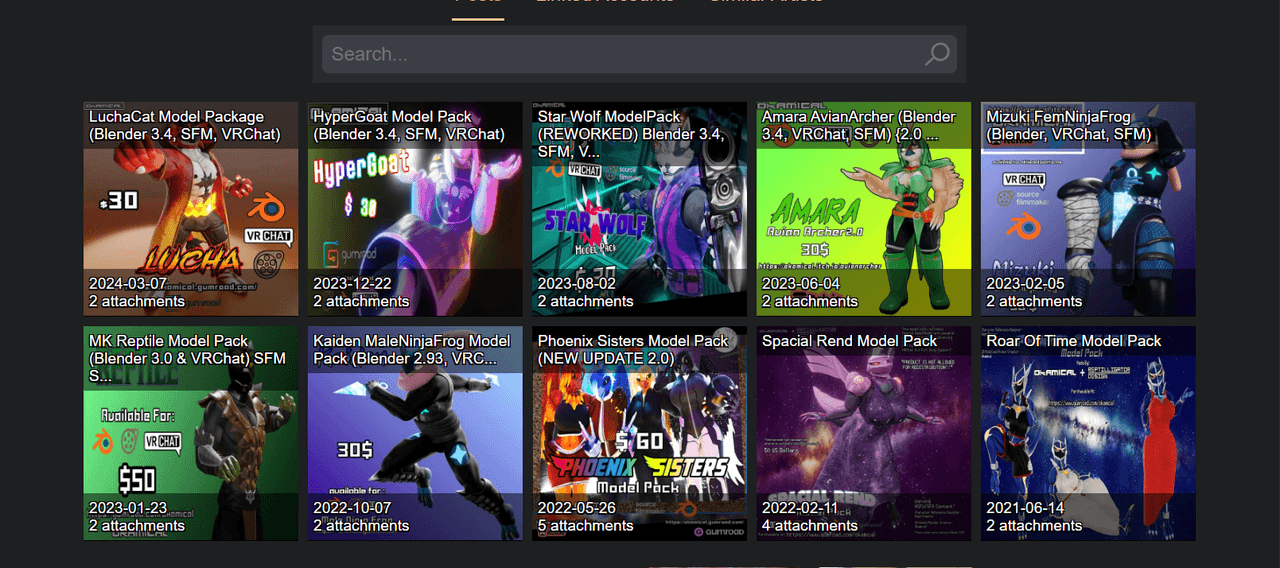
Task: Click '2 attachments' on LuchaCat card
Action: (x=137, y=302)
